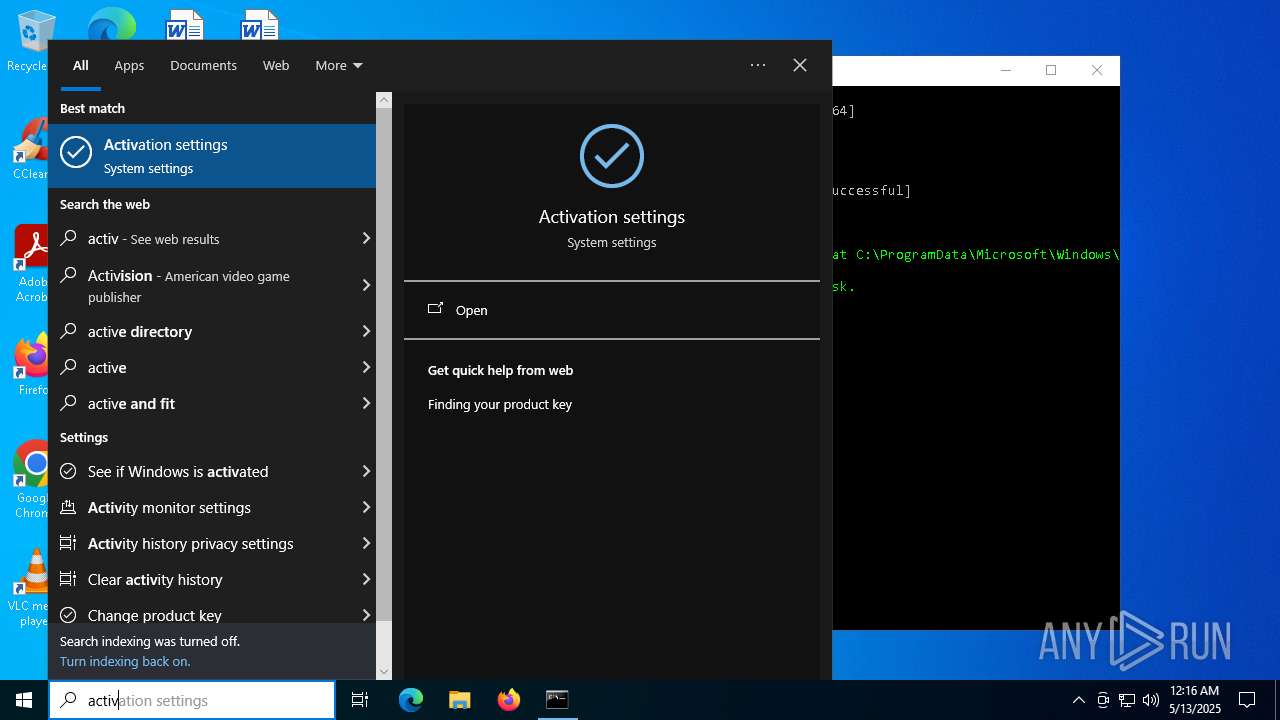This screenshot has width=1280, height=720.
Task: Open the search options ellipsis menu
Action: tap(758, 65)
